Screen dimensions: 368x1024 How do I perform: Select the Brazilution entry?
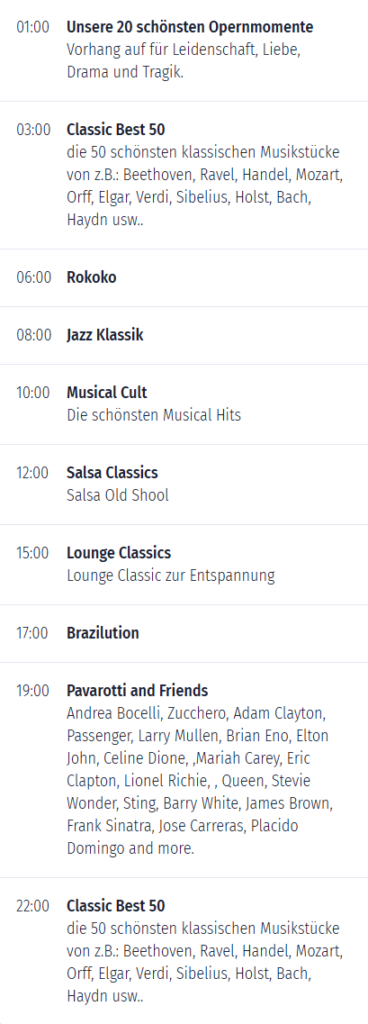click(x=102, y=633)
